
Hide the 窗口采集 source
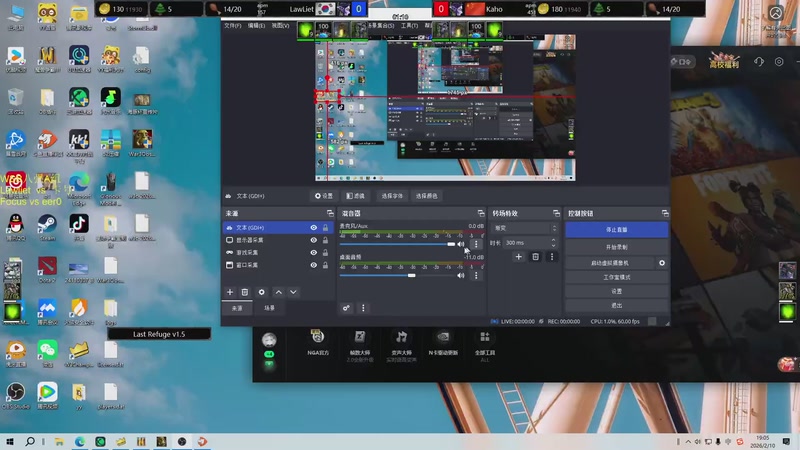point(313,265)
